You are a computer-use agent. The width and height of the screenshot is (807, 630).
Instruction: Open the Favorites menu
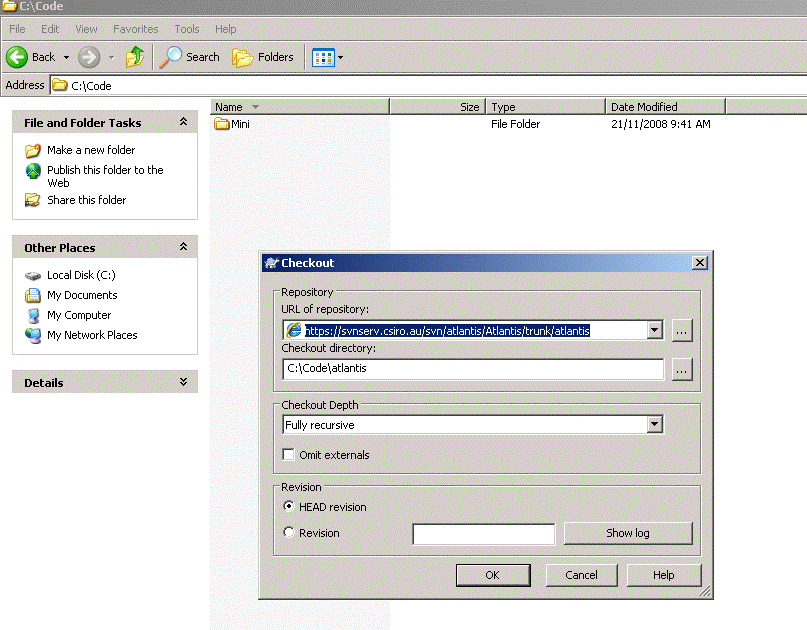pos(135,29)
